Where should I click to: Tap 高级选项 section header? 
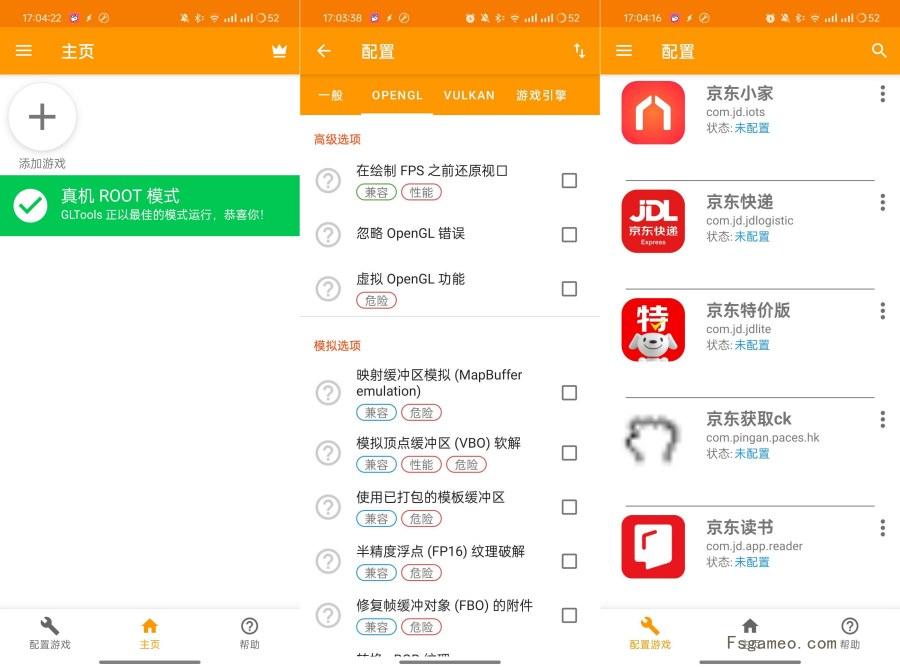pos(338,139)
